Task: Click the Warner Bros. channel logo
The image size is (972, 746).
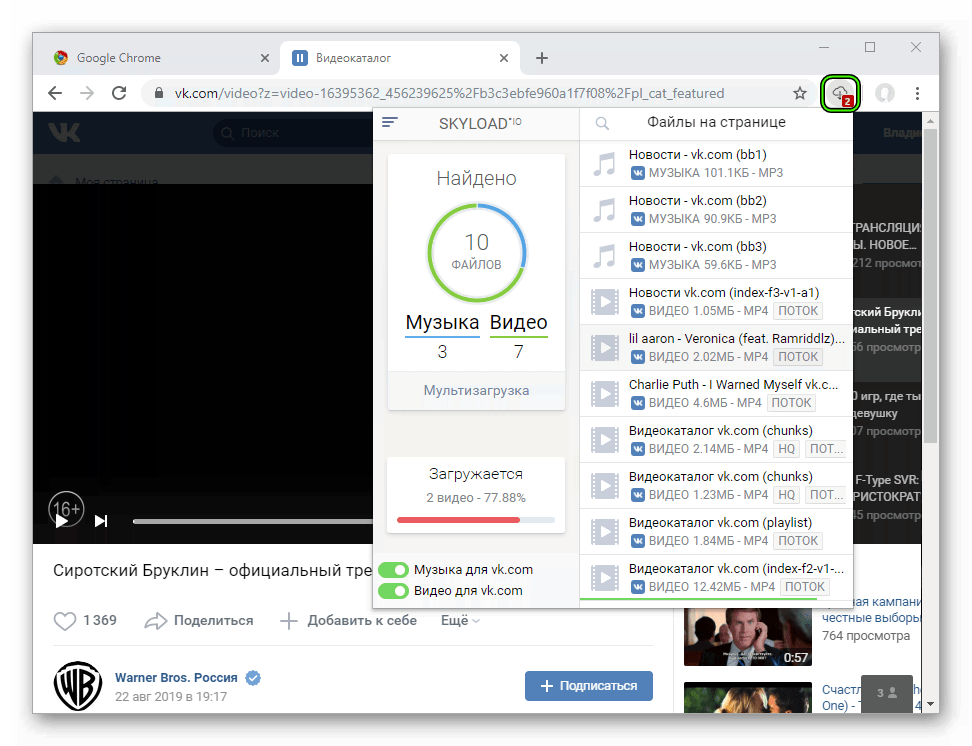Action: 77,686
